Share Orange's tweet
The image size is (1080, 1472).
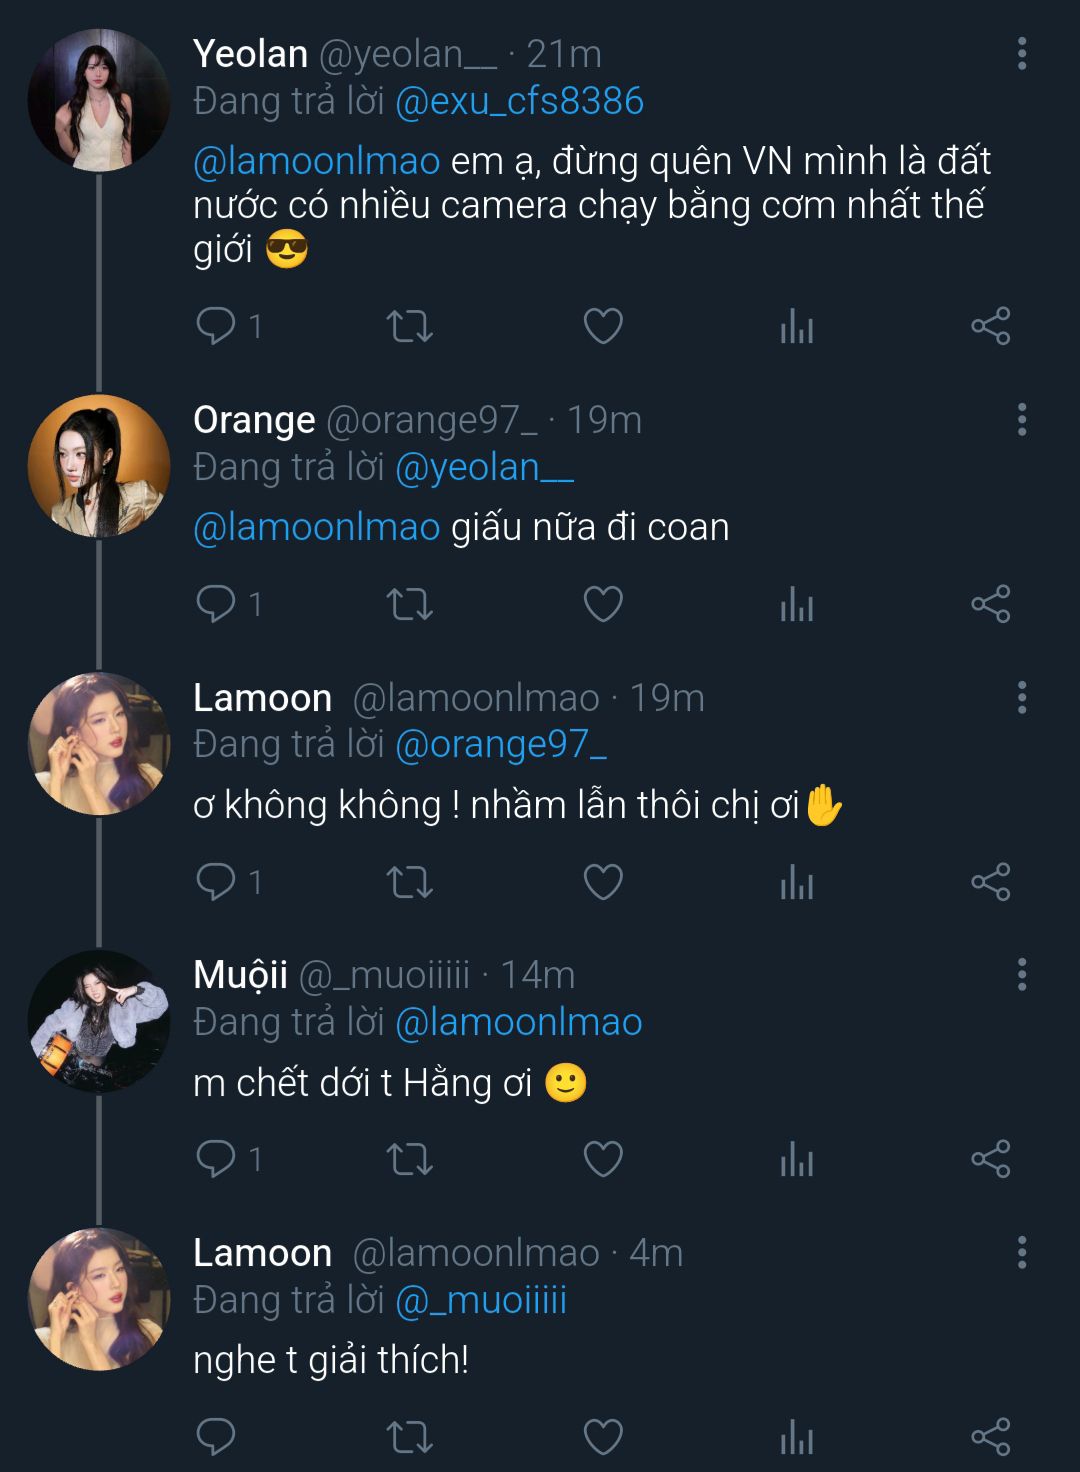(x=990, y=604)
